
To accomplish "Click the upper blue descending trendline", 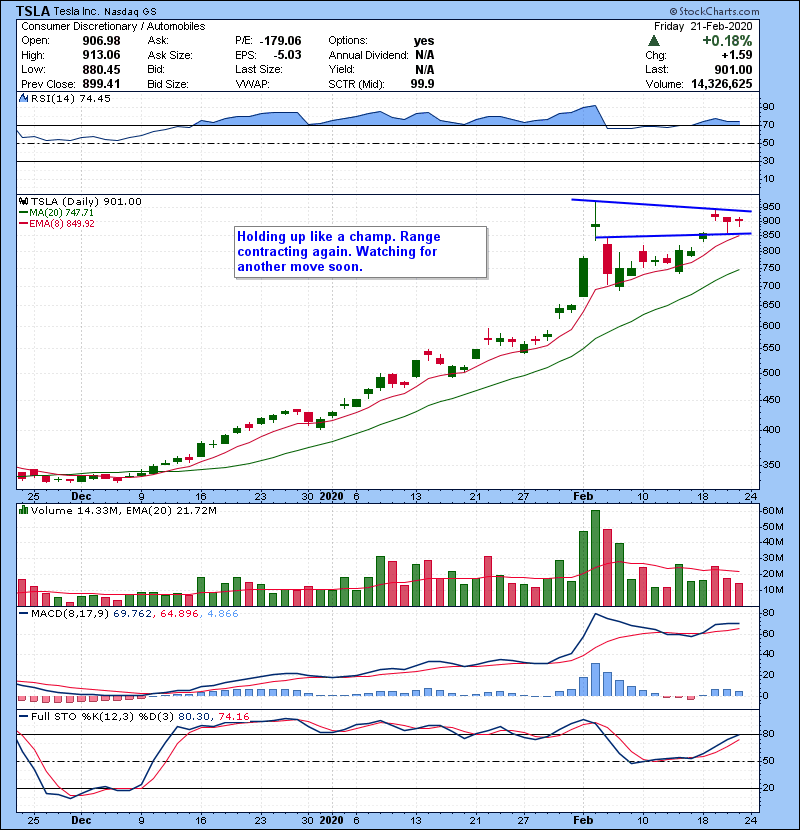I will 661,205.
